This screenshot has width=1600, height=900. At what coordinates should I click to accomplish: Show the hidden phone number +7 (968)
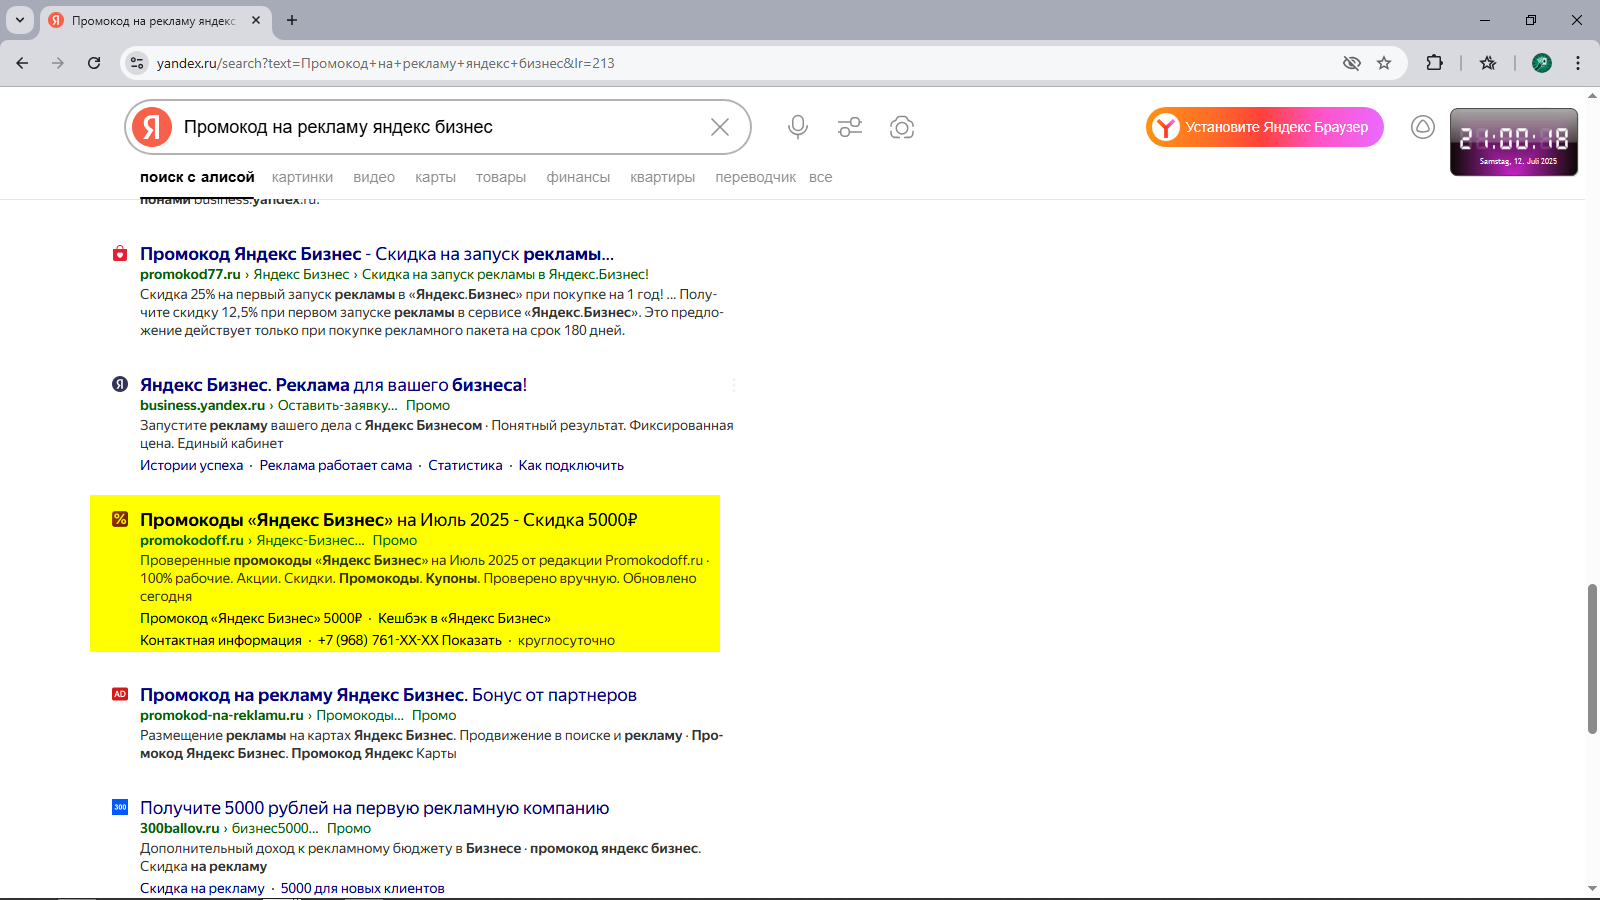point(410,640)
